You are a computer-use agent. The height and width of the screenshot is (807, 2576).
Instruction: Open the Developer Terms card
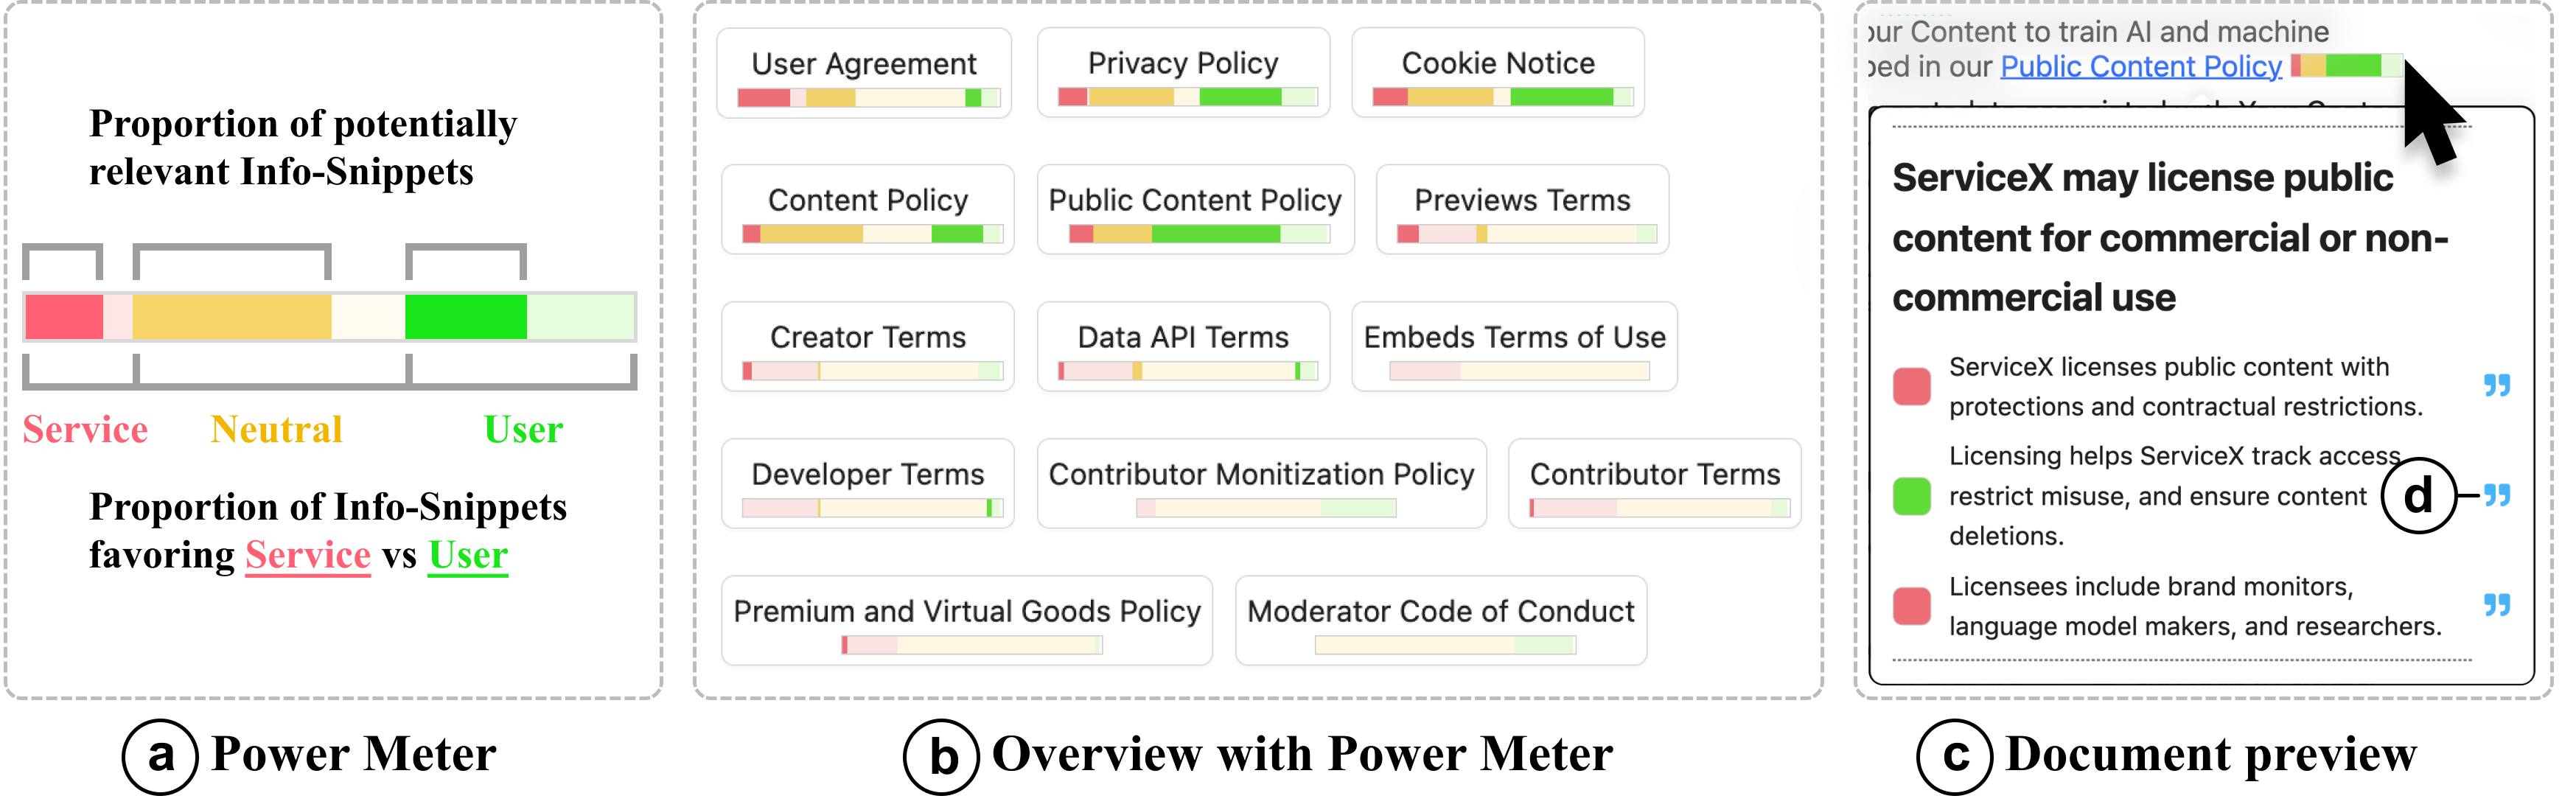tap(867, 484)
